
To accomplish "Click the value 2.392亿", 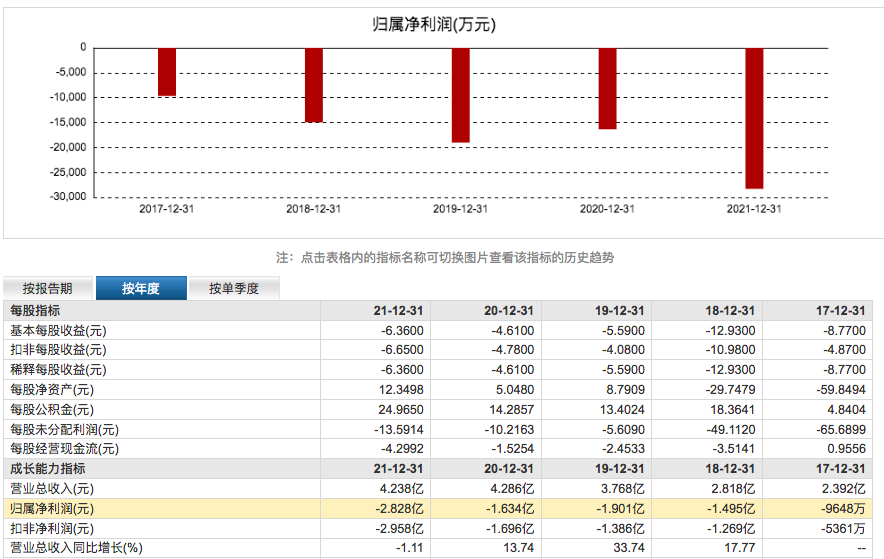I will [843, 489].
